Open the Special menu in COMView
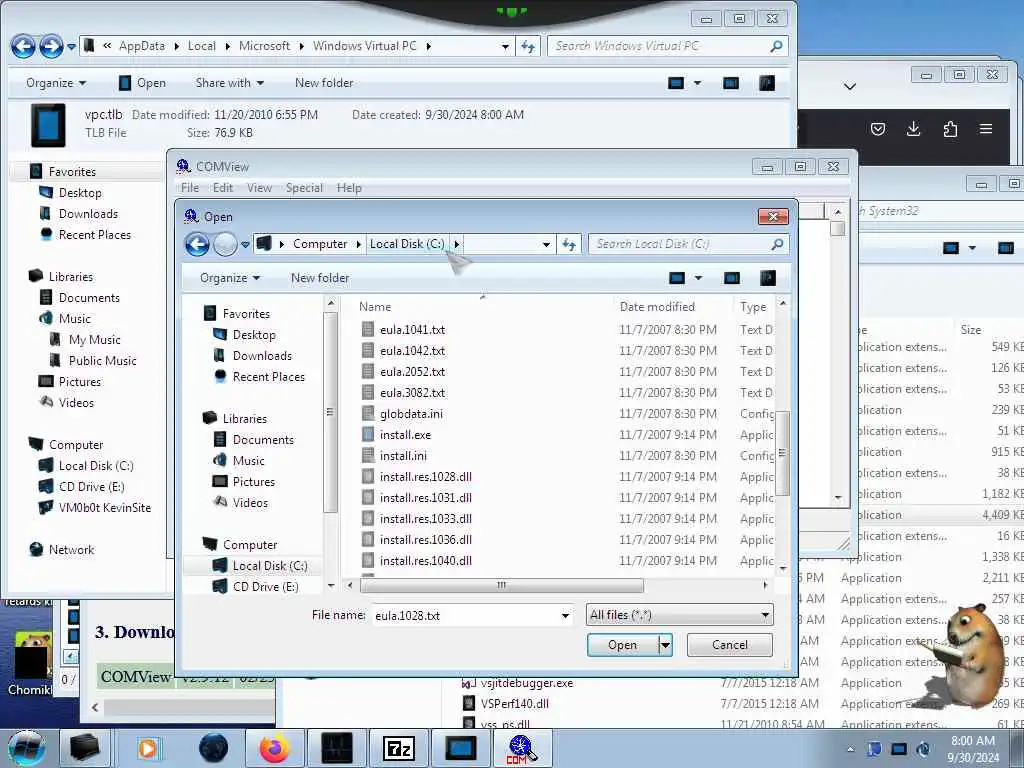Viewport: 1024px width, 768px height. tap(304, 188)
